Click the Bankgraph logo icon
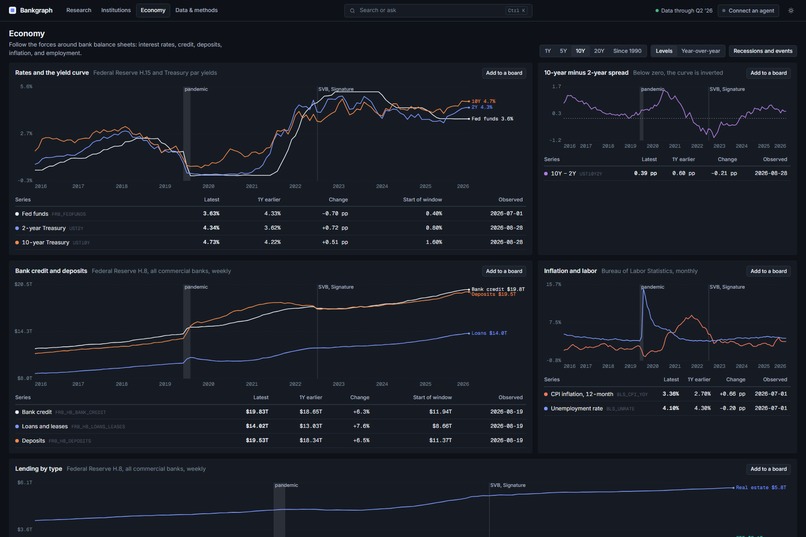This screenshot has width=806, height=537. 12,10
